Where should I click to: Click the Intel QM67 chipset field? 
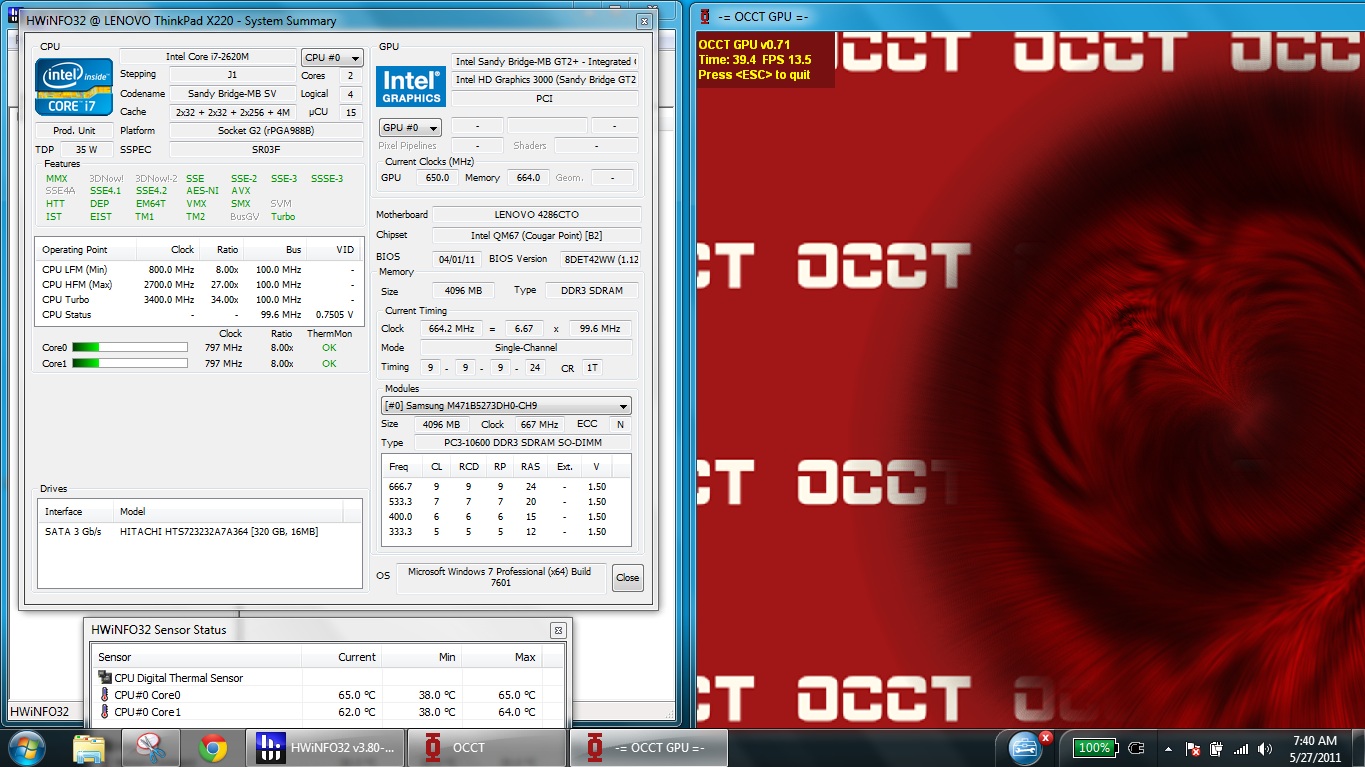[537, 235]
